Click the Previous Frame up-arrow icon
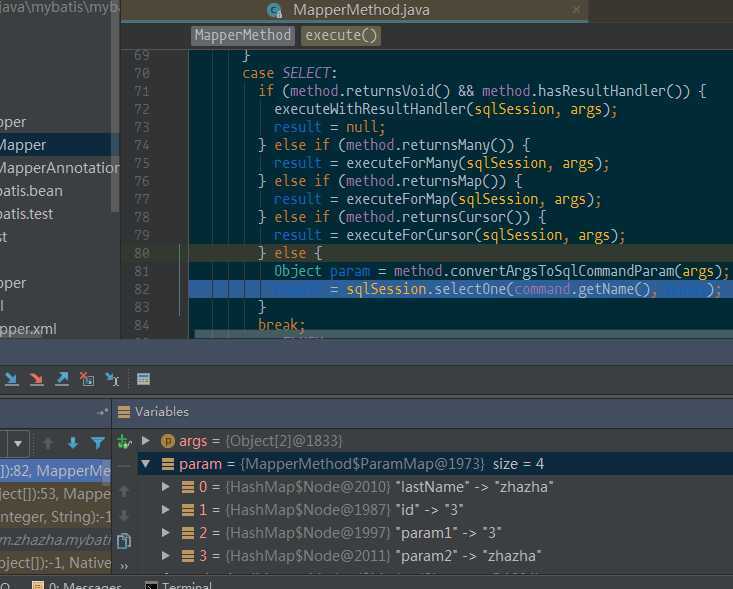 (x=48, y=443)
